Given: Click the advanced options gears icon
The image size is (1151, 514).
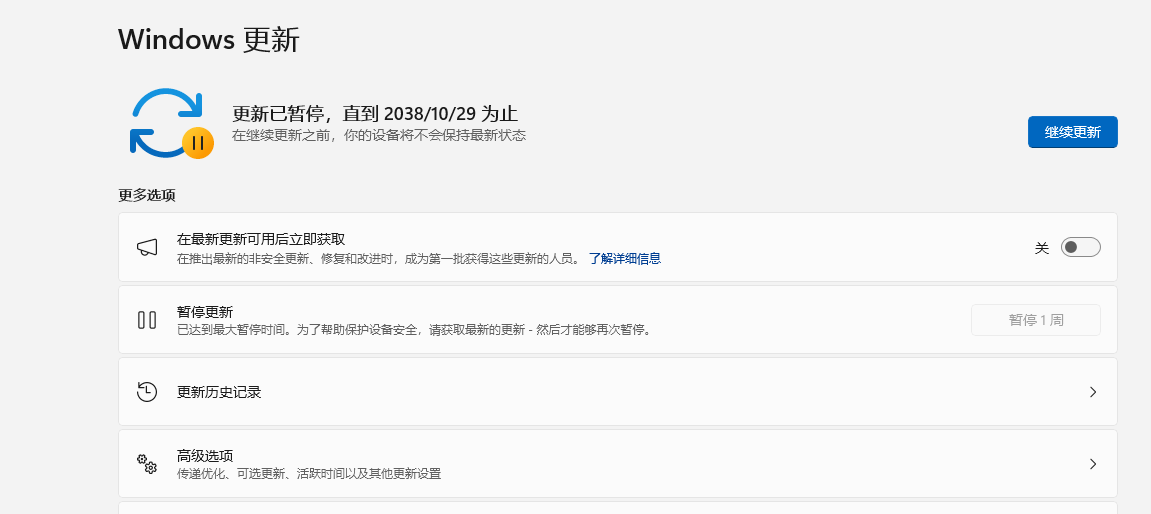Looking at the screenshot, I should coord(147,464).
